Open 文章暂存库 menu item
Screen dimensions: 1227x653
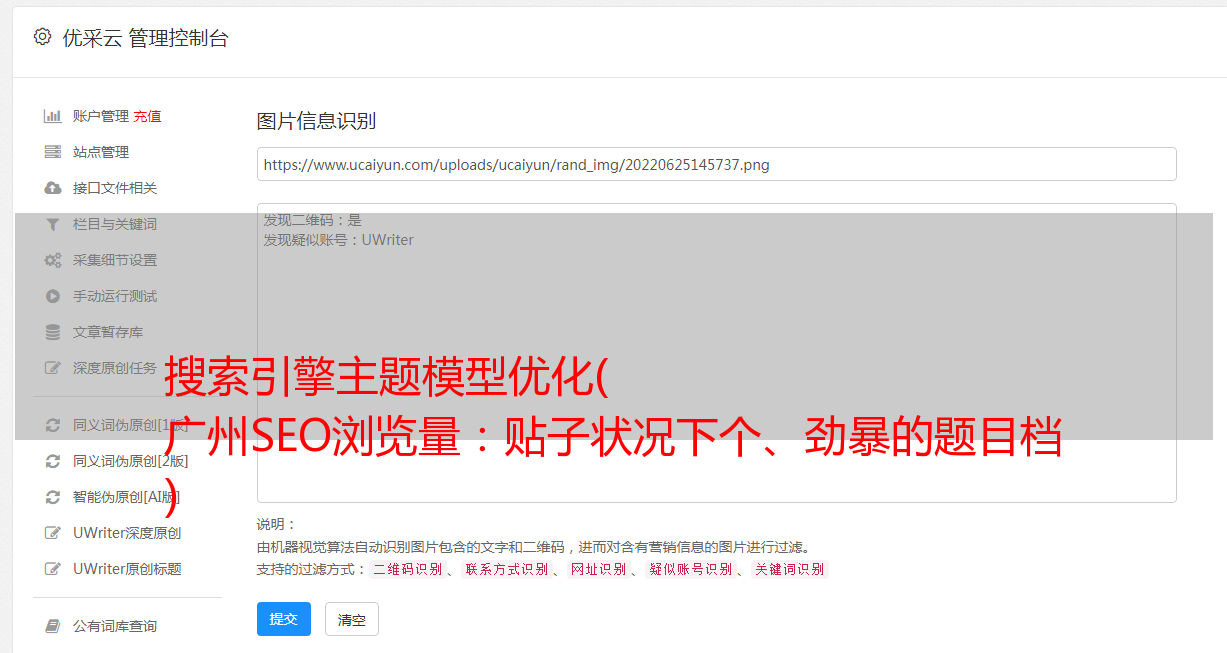click(x=108, y=332)
